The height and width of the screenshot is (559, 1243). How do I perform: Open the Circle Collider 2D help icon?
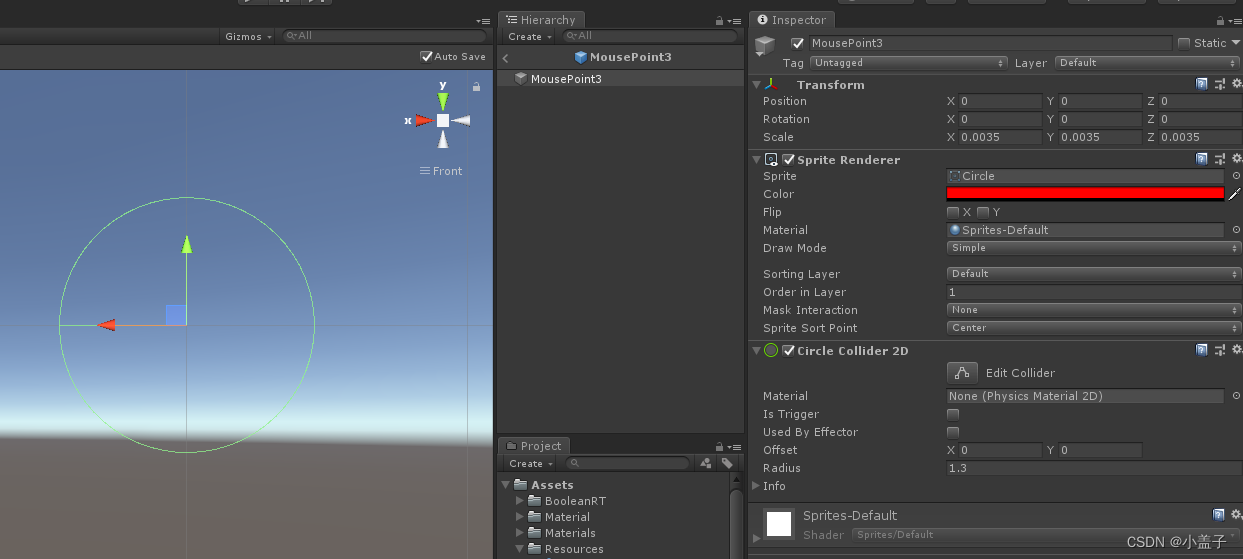tap(1202, 350)
